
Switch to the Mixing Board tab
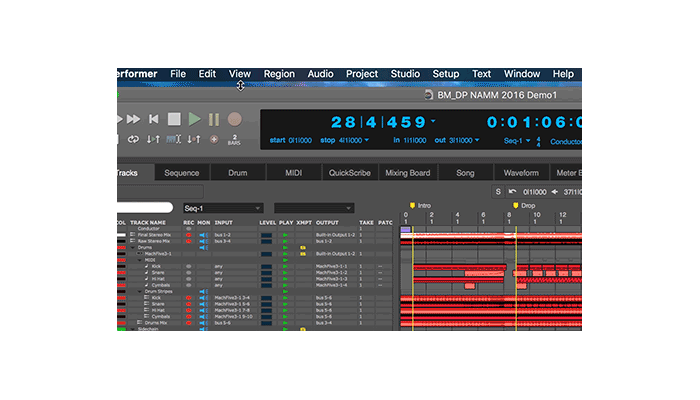[408, 173]
